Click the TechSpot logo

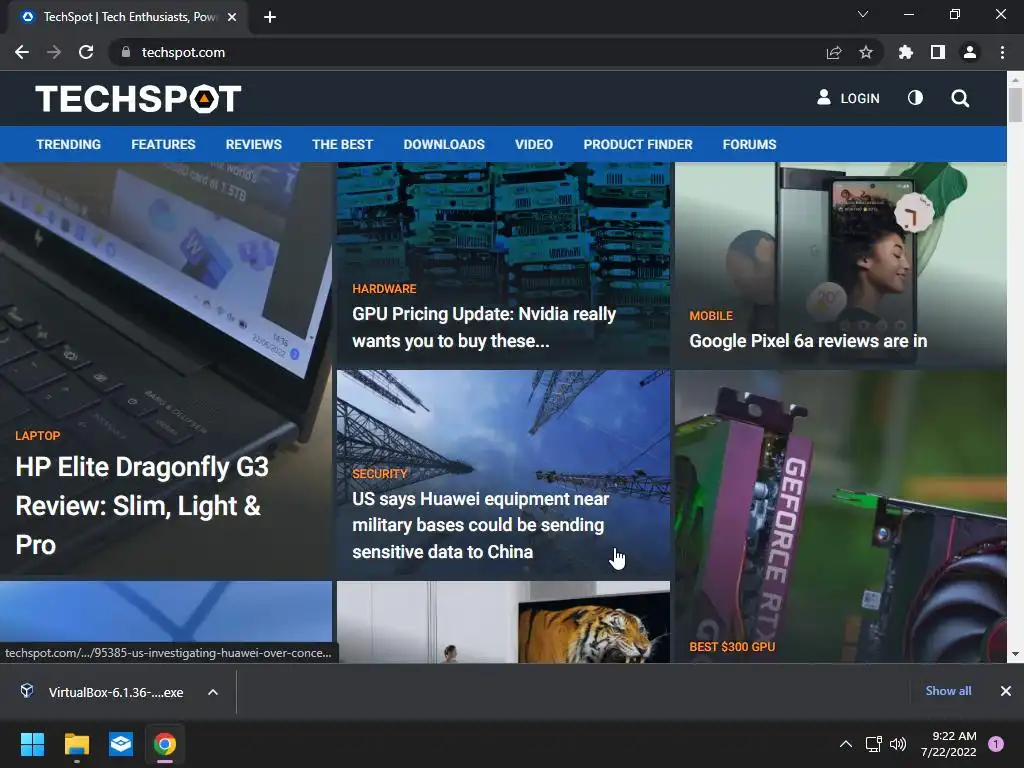(138, 99)
